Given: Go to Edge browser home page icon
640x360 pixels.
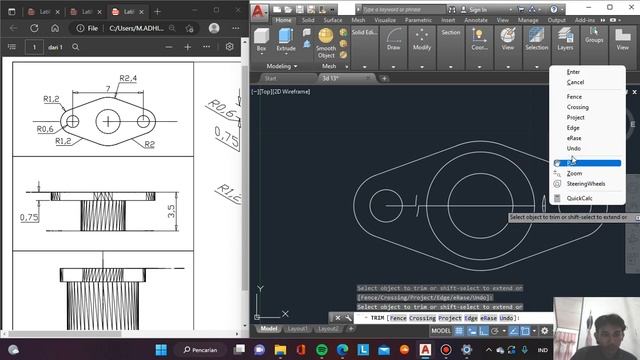Looking at the screenshot, I should [55, 28].
